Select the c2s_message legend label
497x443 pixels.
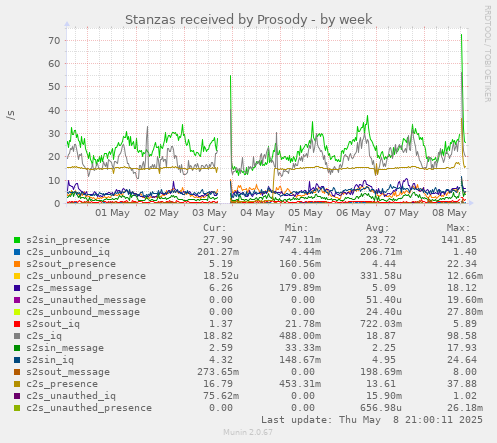coord(59,288)
